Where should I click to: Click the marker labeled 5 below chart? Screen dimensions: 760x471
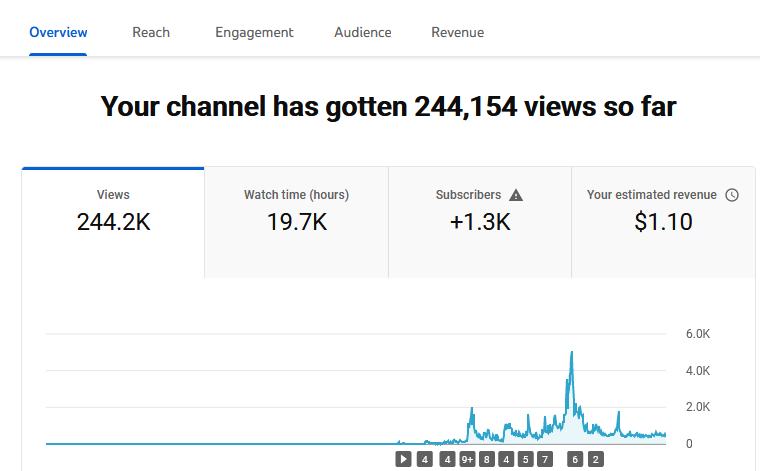pyautogui.click(x=525, y=459)
